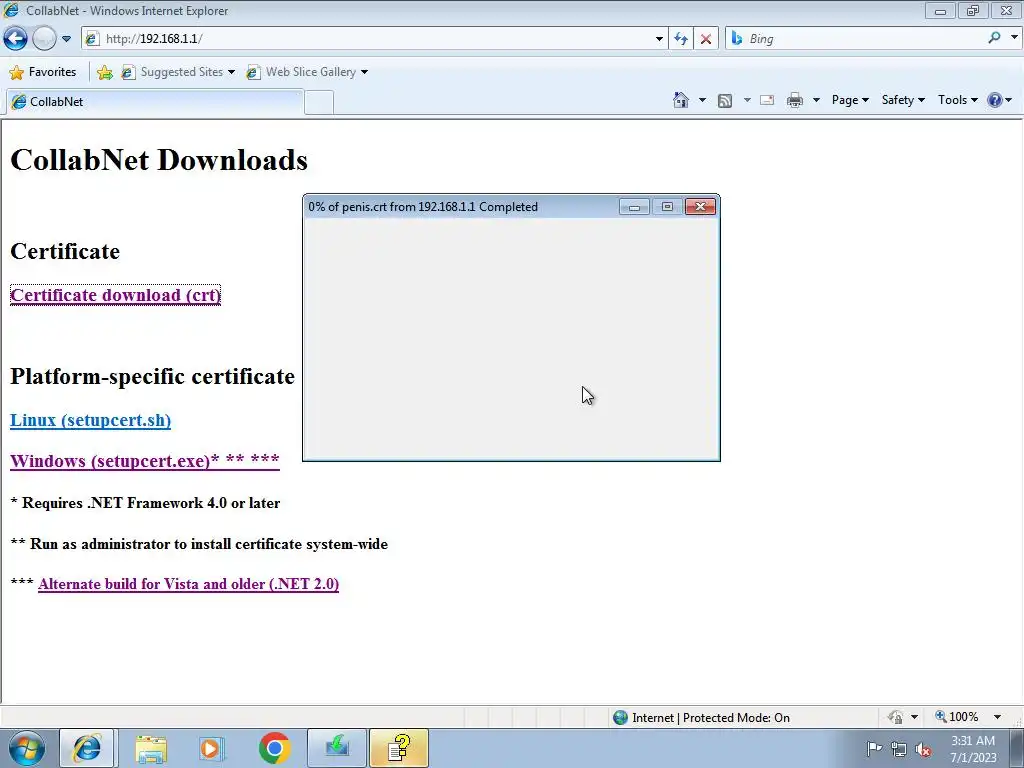Expand the Print options dropdown arrow
The width and height of the screenshot is (1024, 768).
(816, 100)
